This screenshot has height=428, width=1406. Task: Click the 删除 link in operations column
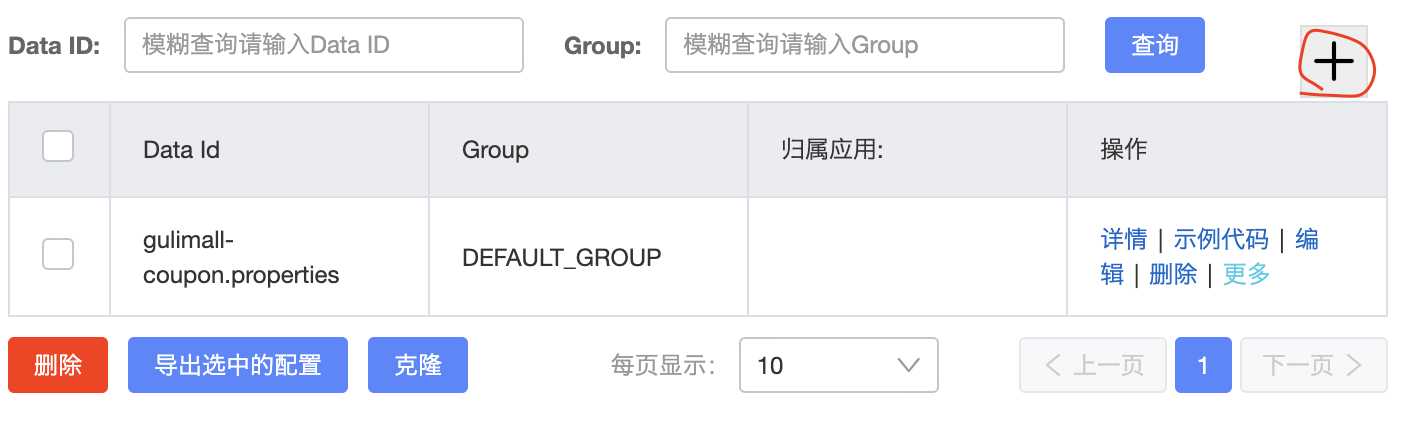point(1173,274)
